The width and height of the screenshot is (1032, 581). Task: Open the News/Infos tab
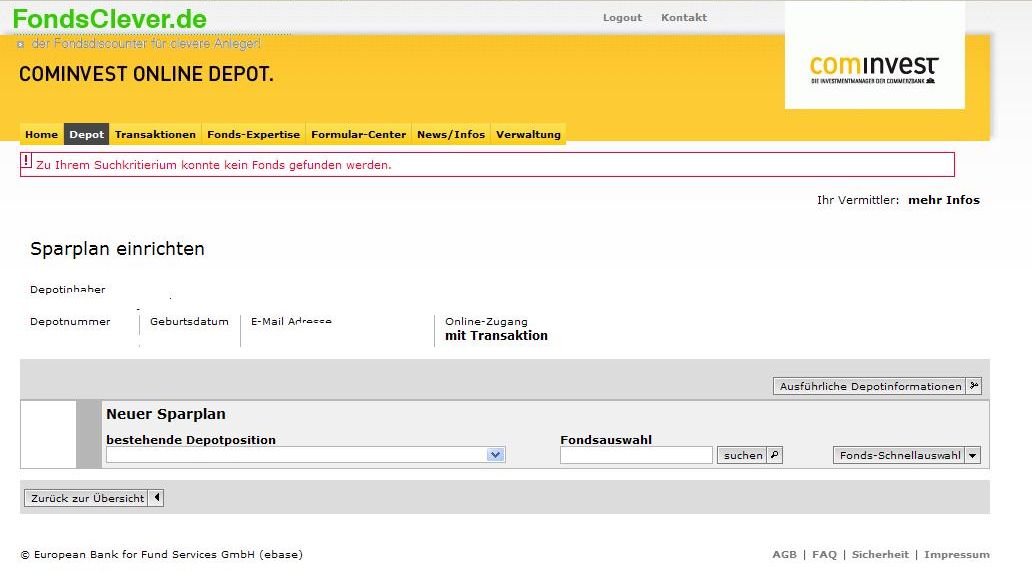pyautogui.click(x=451, y=134)
